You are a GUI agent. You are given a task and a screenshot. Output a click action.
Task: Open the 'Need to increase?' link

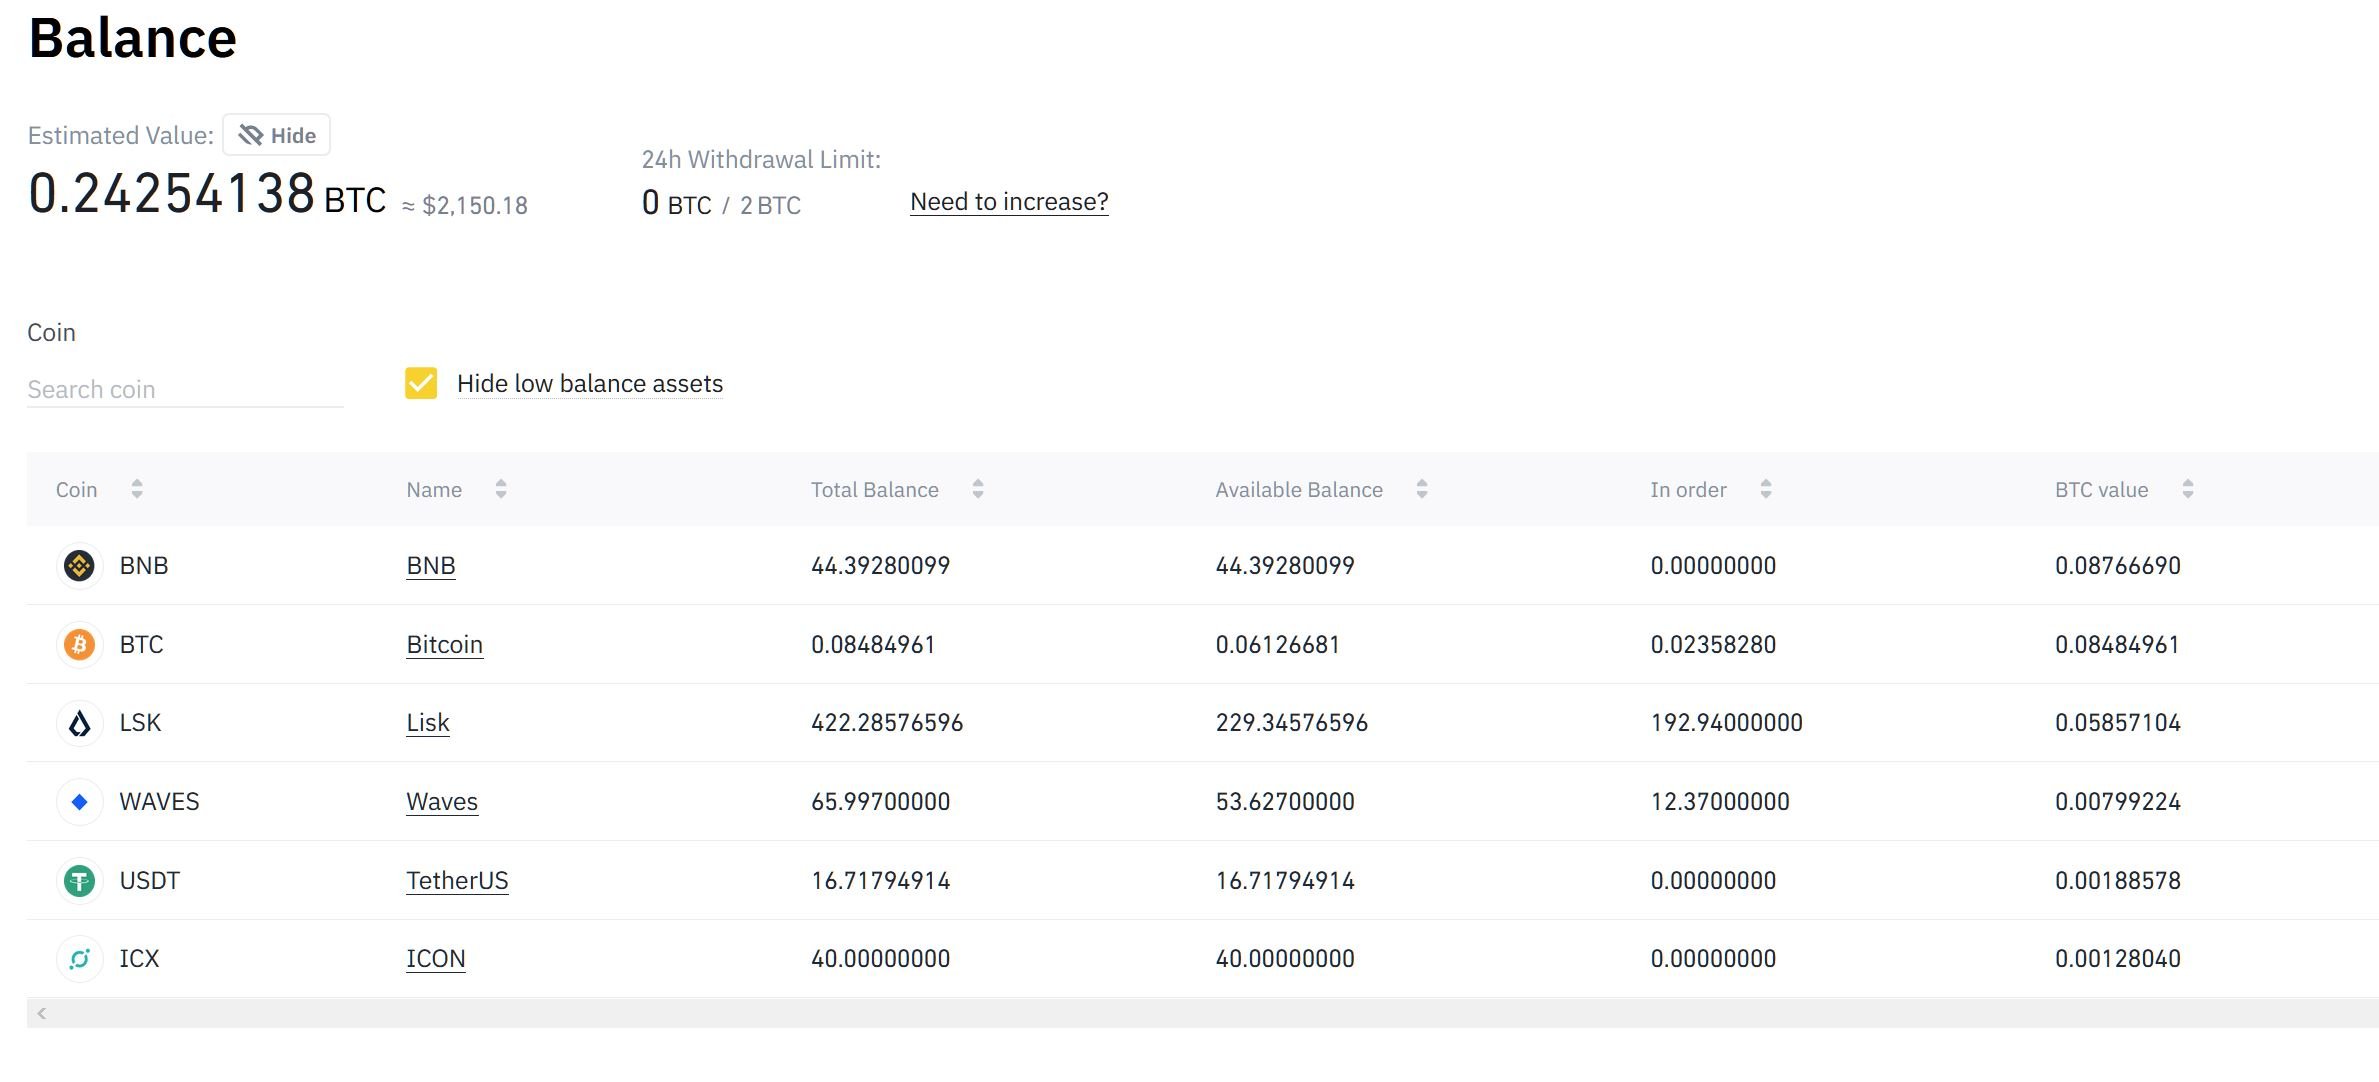pyautogui.click(x=1009, y=202)
